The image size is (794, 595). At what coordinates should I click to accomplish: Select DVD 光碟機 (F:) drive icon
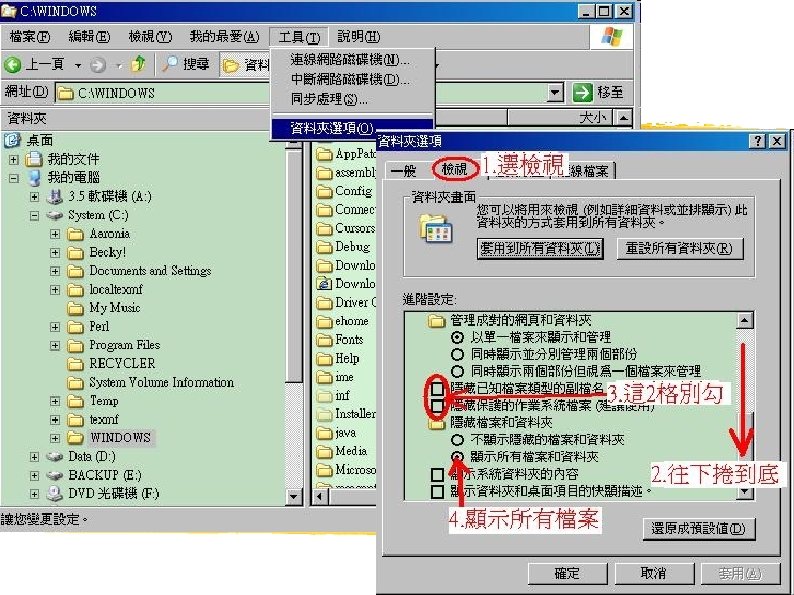coord(55,494)
